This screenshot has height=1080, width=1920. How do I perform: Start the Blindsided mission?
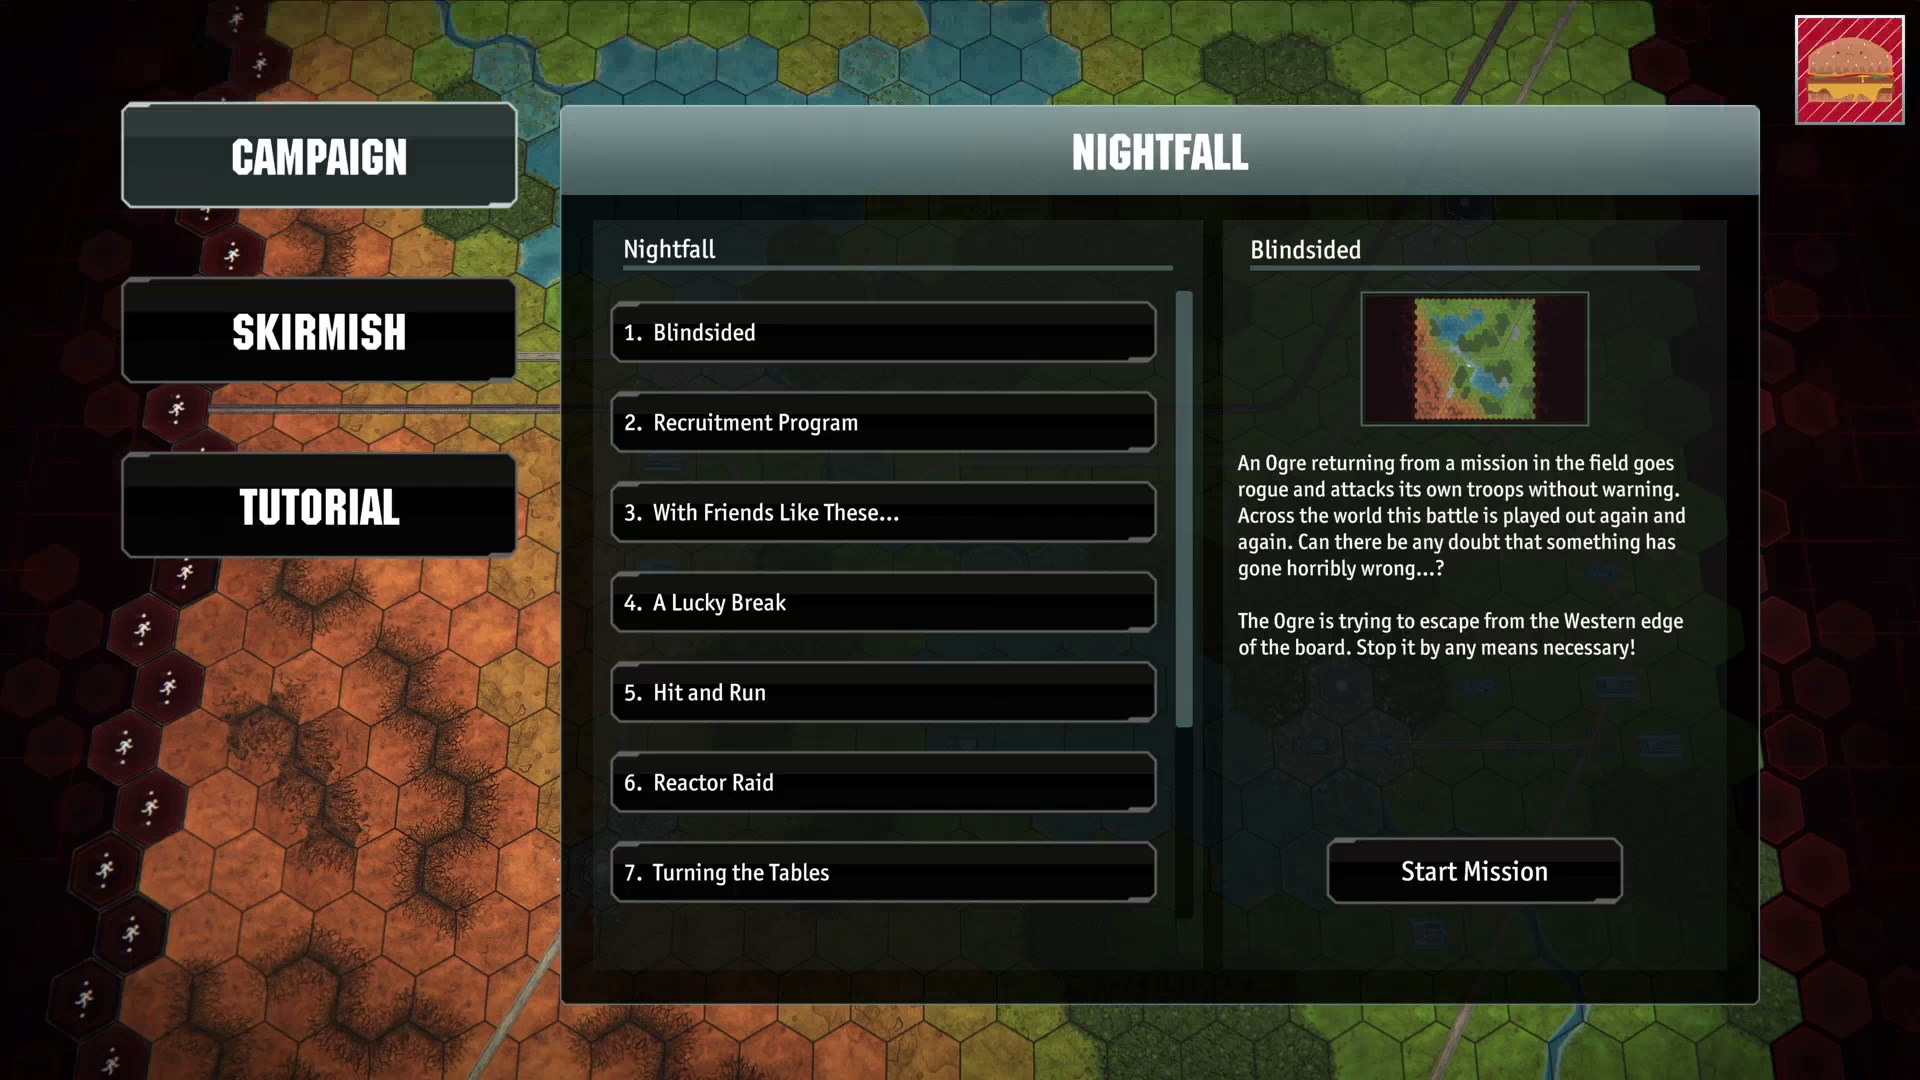[1474, 870]
